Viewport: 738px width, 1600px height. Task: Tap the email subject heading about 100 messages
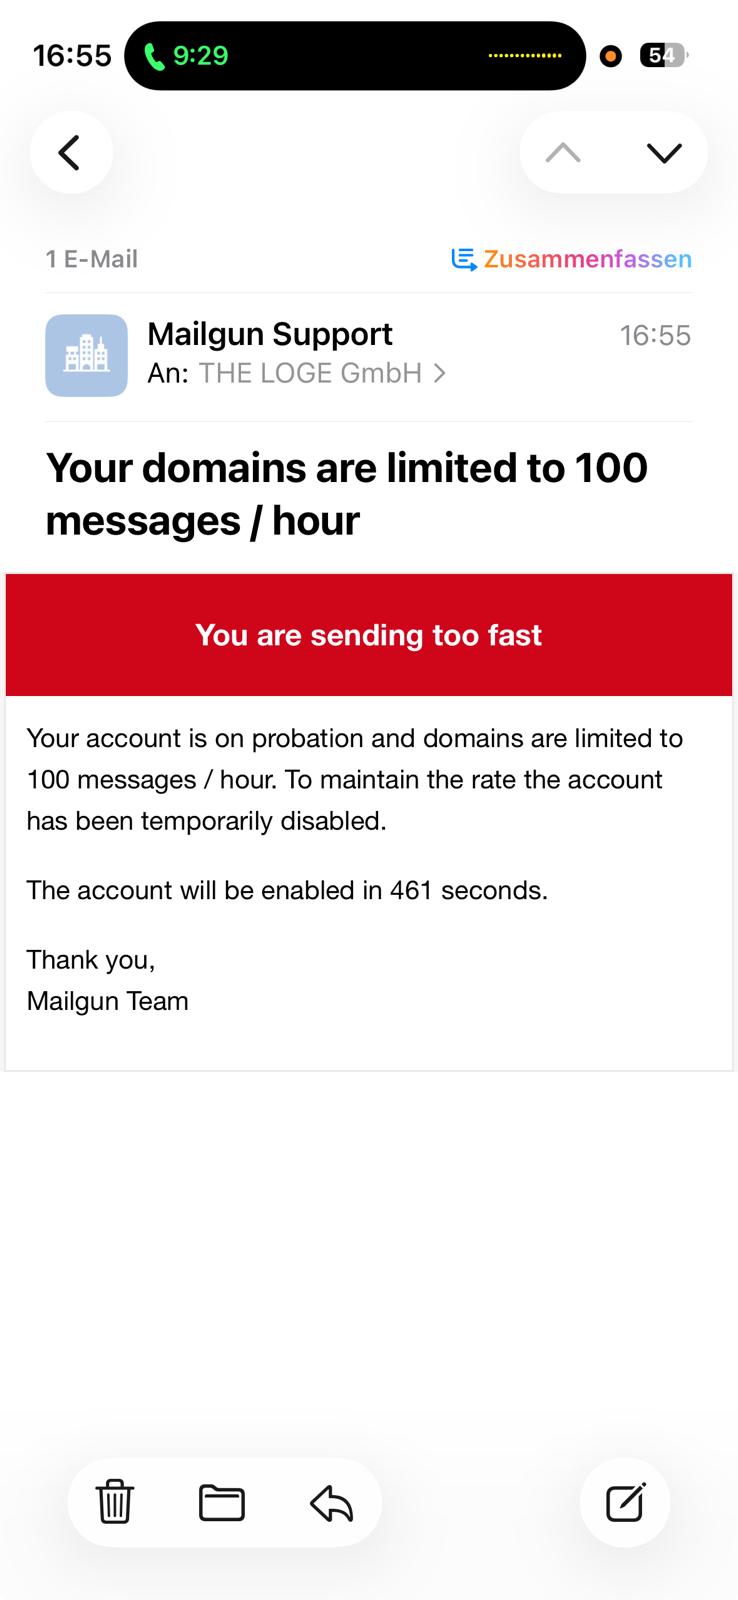[347, 494]
